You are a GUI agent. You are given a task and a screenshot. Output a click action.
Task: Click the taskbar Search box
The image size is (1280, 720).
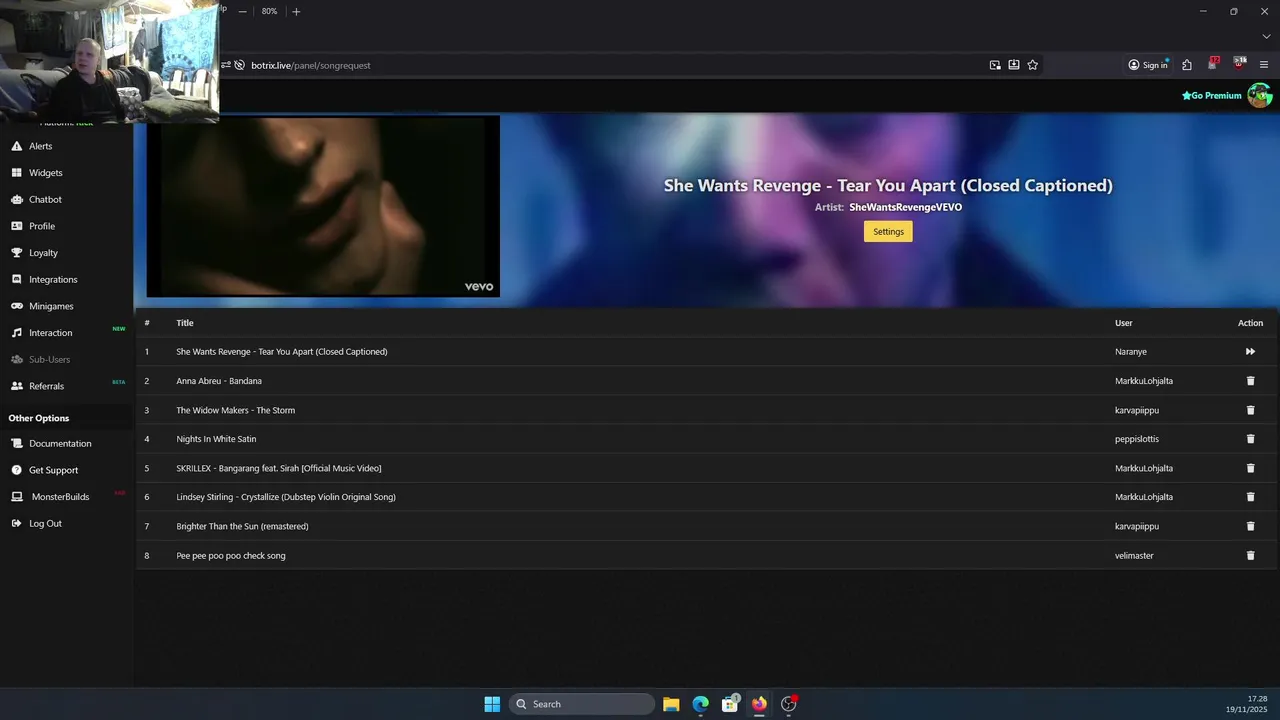[582, 704]
